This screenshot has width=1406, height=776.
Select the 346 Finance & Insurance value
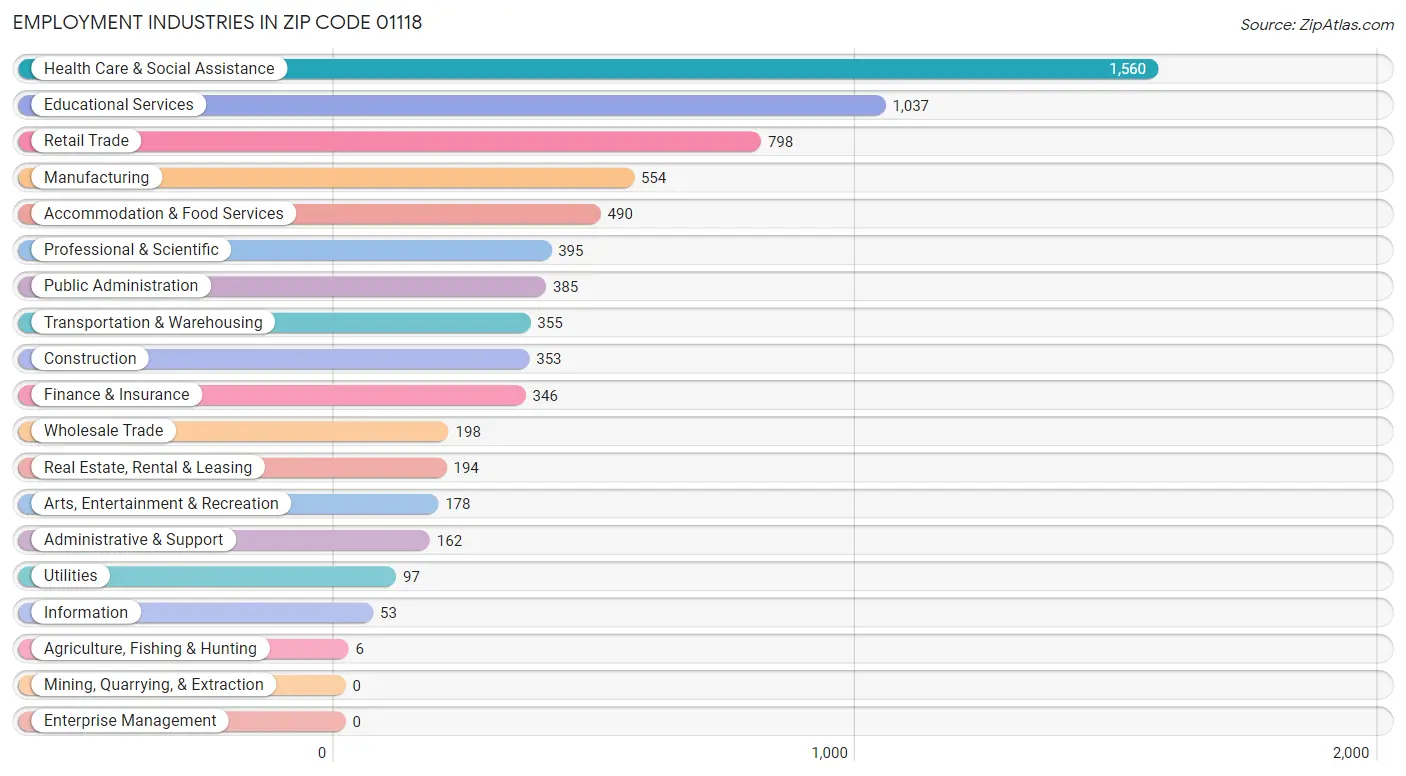545,396
